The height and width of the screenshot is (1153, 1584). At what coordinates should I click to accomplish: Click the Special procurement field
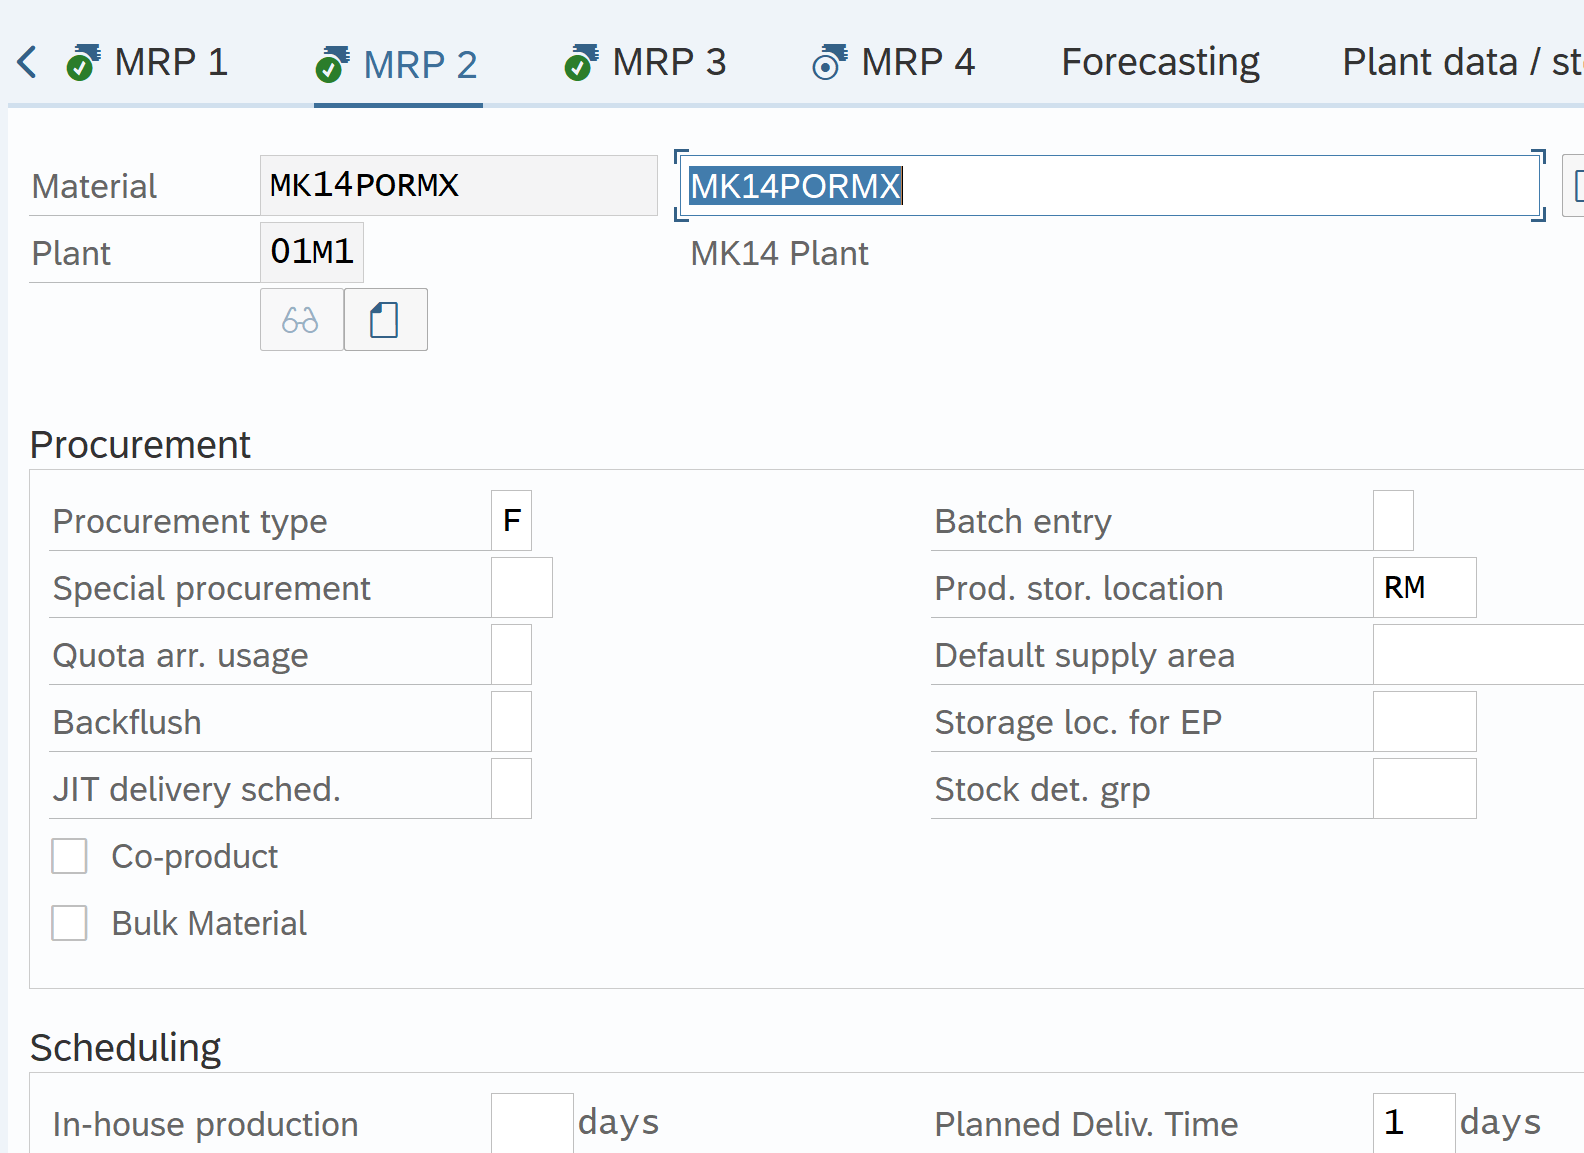point(521,588)
